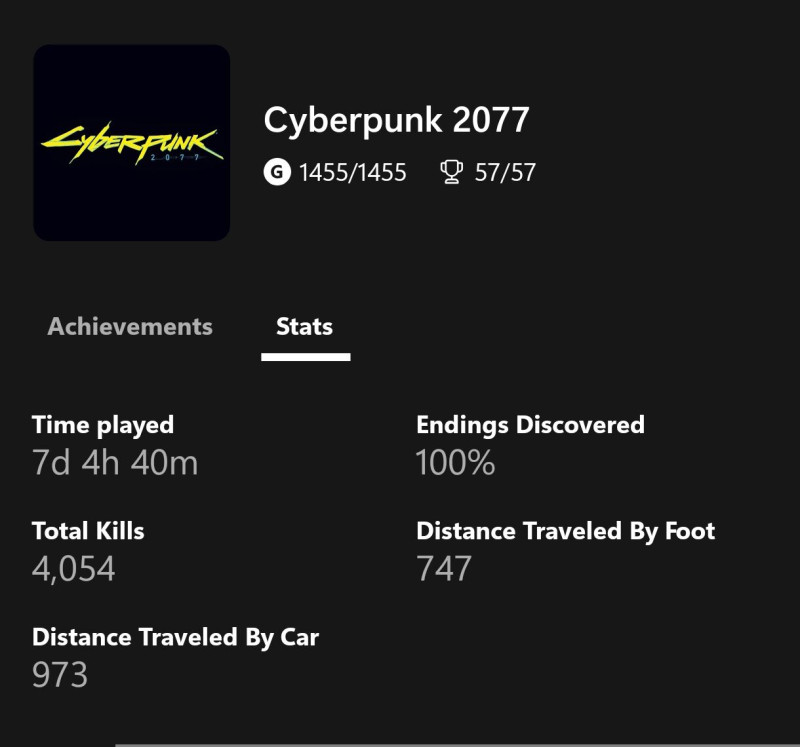Viewport: 800px width, 747px height.
Task: Click the Total Kills label
Action: click(88, 531)
